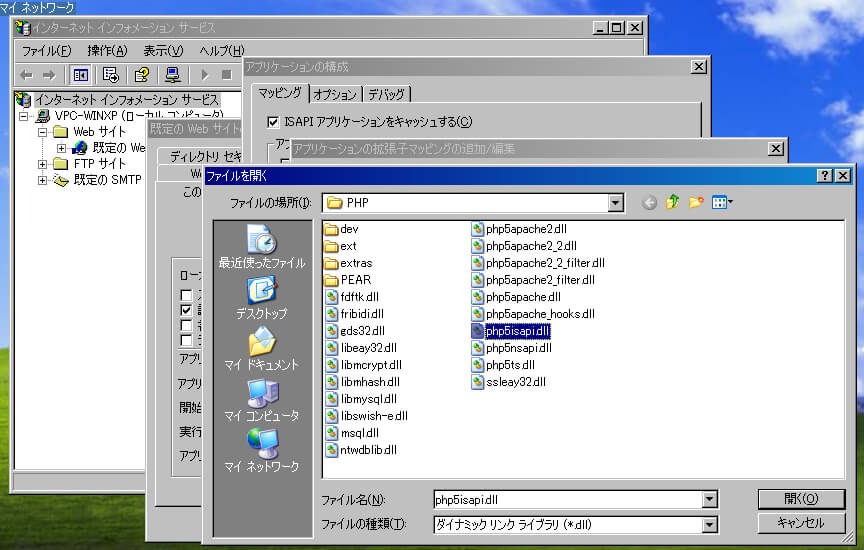
Task: Click the ファイル名 text field
Action: (x=566, y=499)
